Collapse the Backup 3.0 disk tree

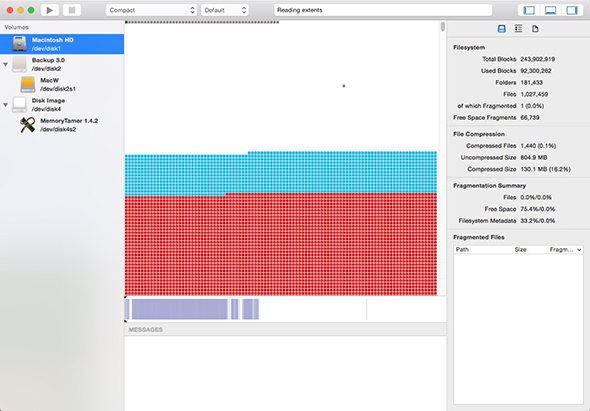6,64
